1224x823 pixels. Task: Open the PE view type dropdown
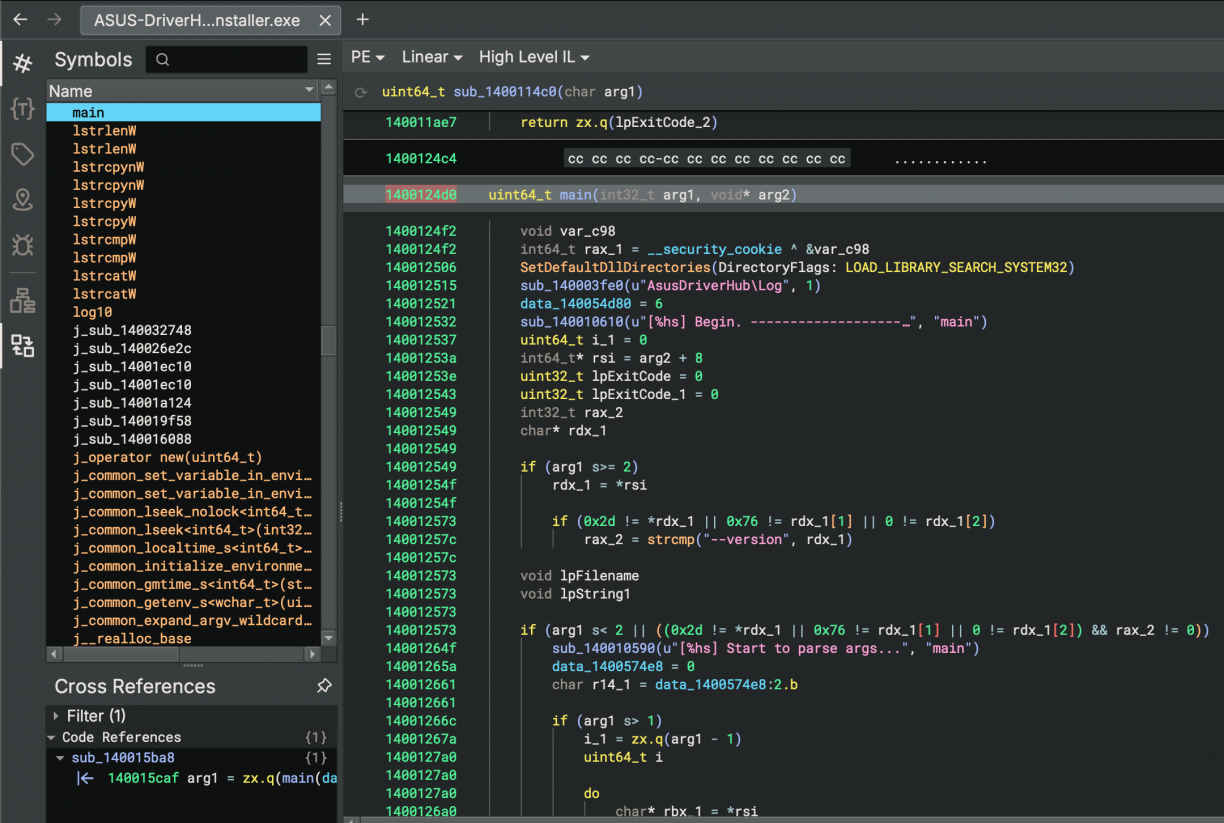click(x=366, y=57)
